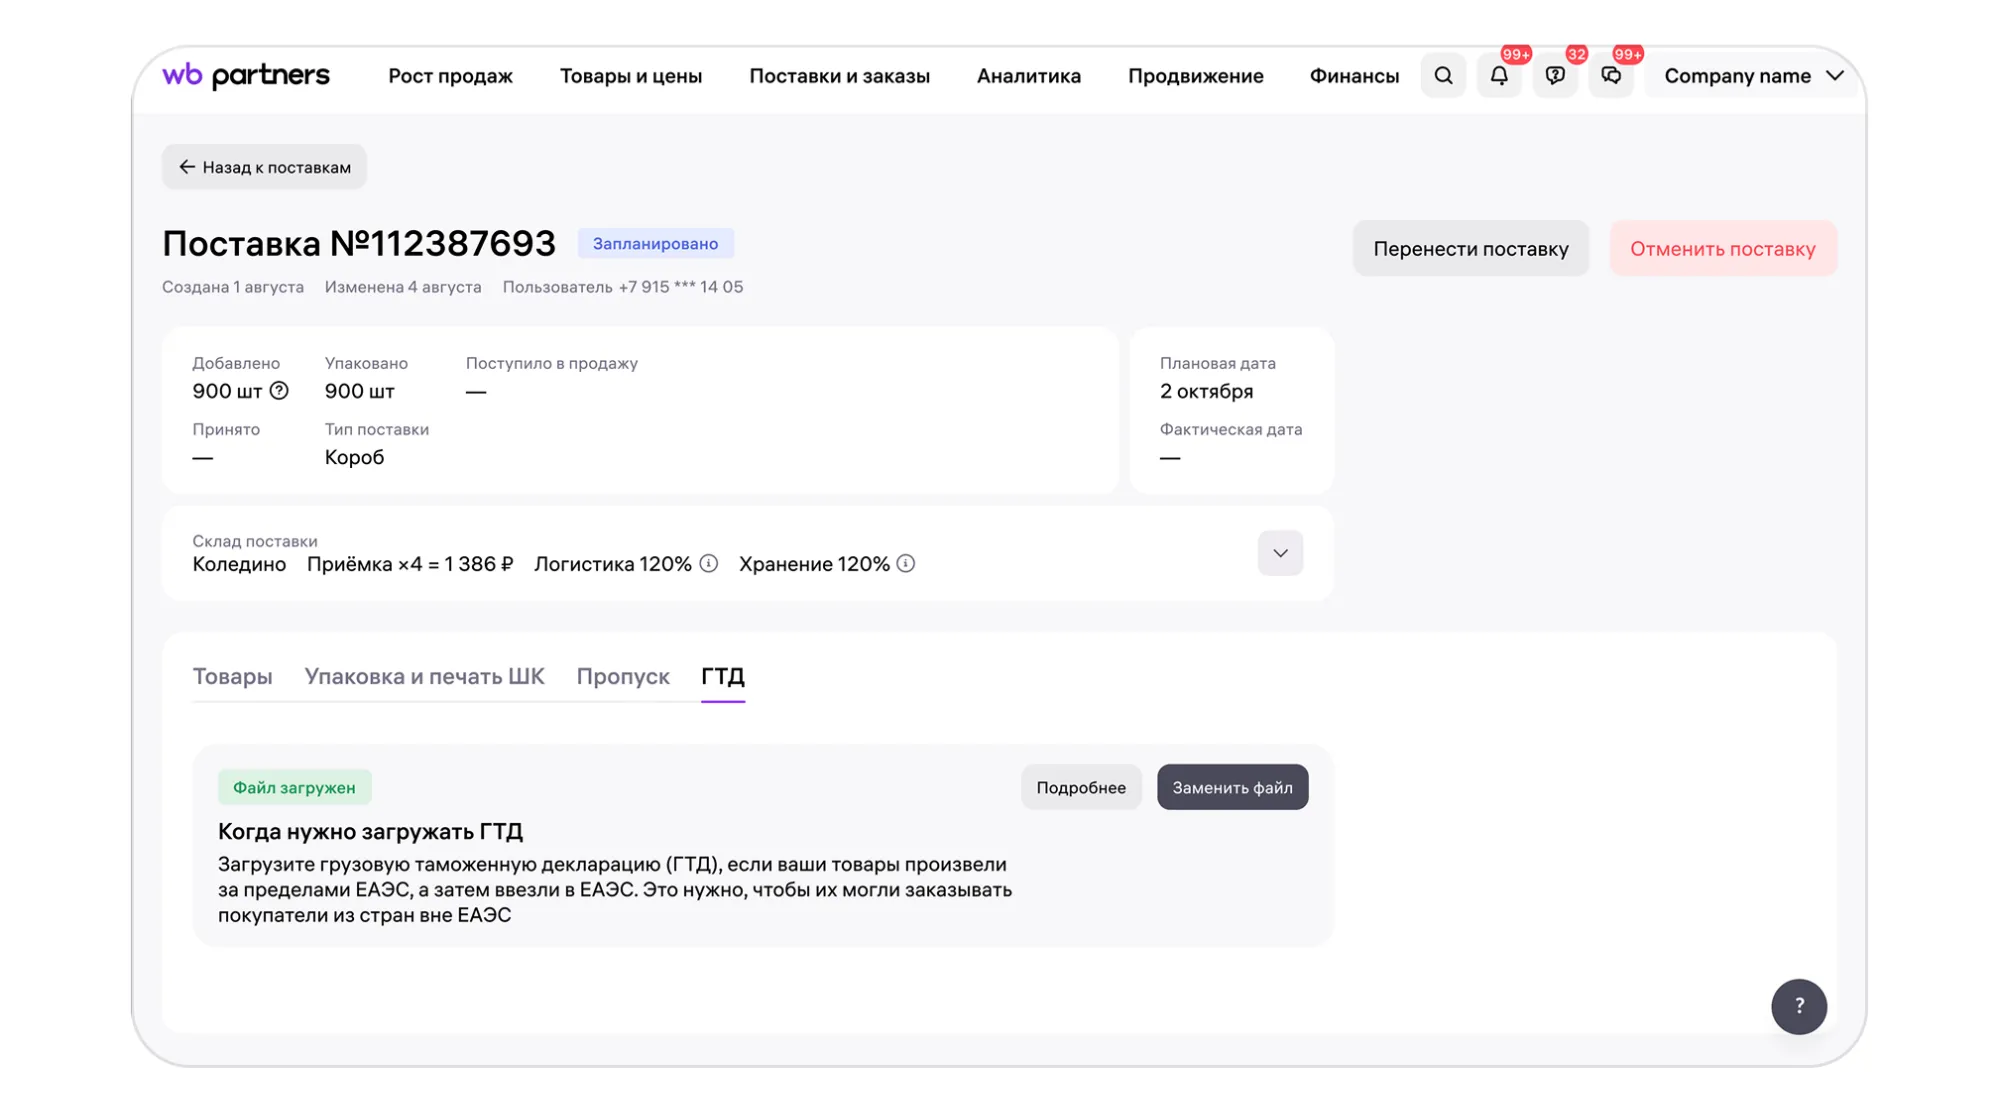Expand the Склад поставки details chevron
This screenshot has width=1999, height=1110.
tap(1279, 553)
